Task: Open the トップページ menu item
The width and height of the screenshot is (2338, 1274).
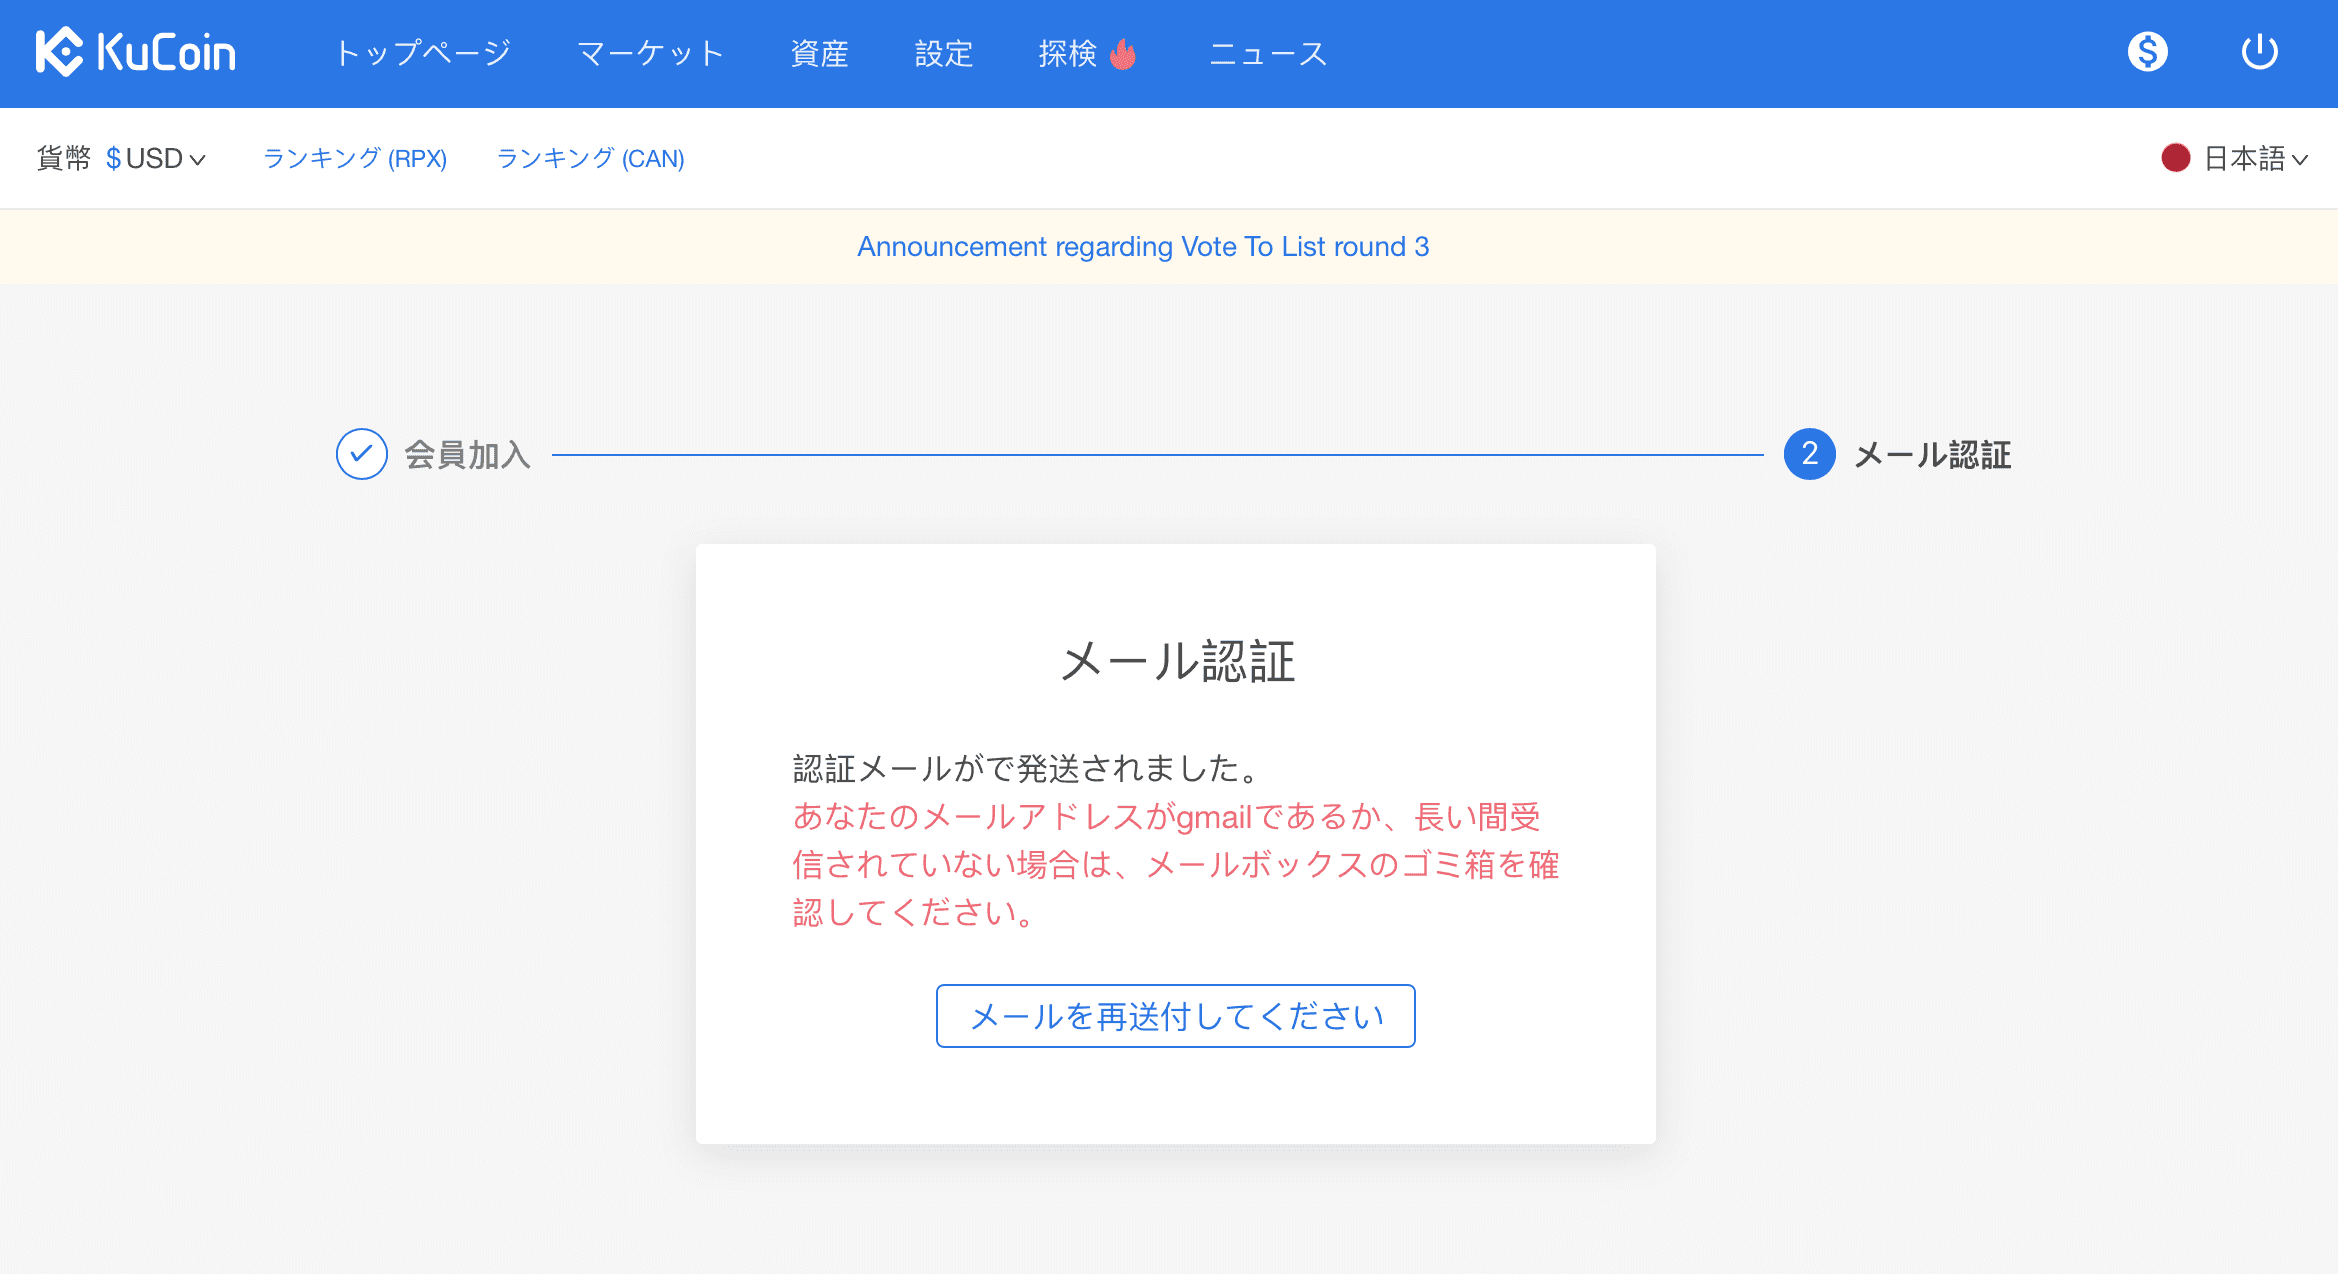Action: 422,53
